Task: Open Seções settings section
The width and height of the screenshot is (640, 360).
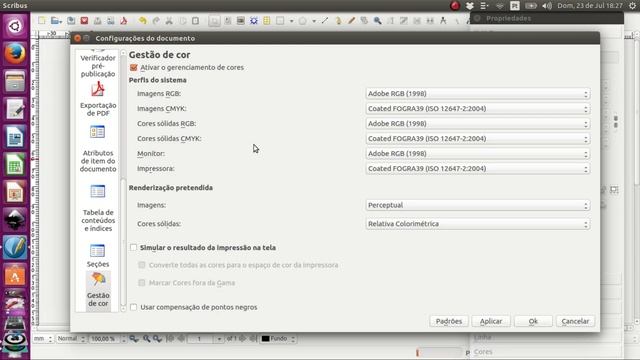Action: pos(98,256)
